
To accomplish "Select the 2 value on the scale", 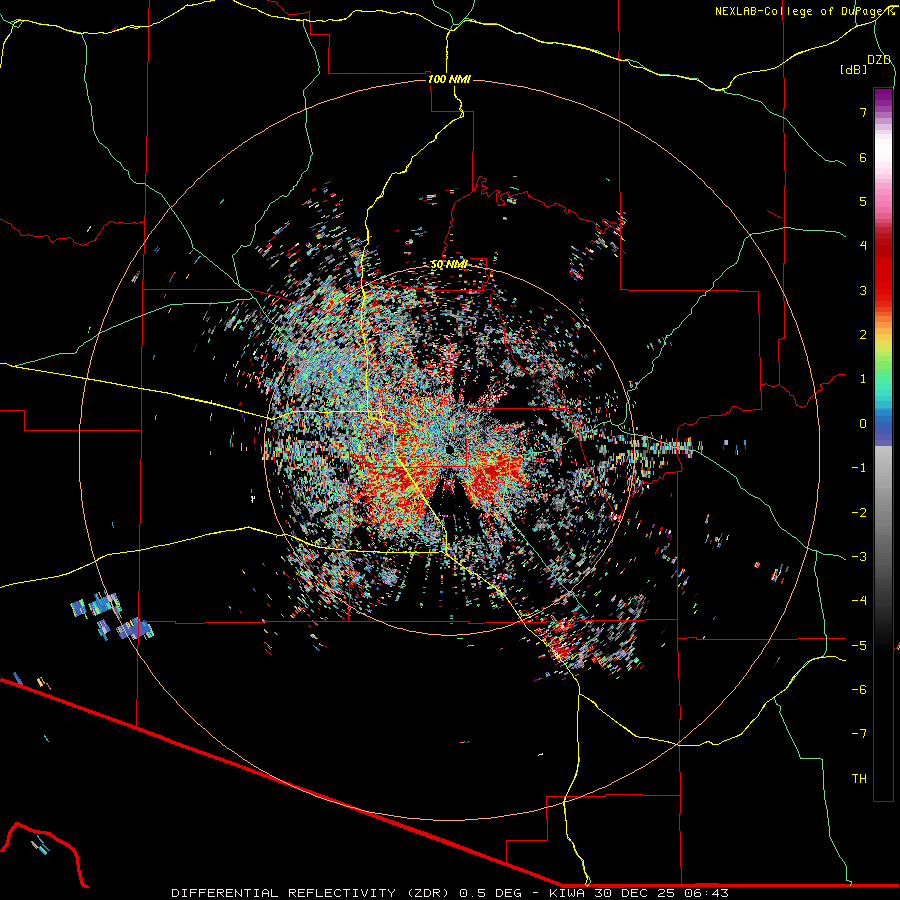I will [863, 335].
